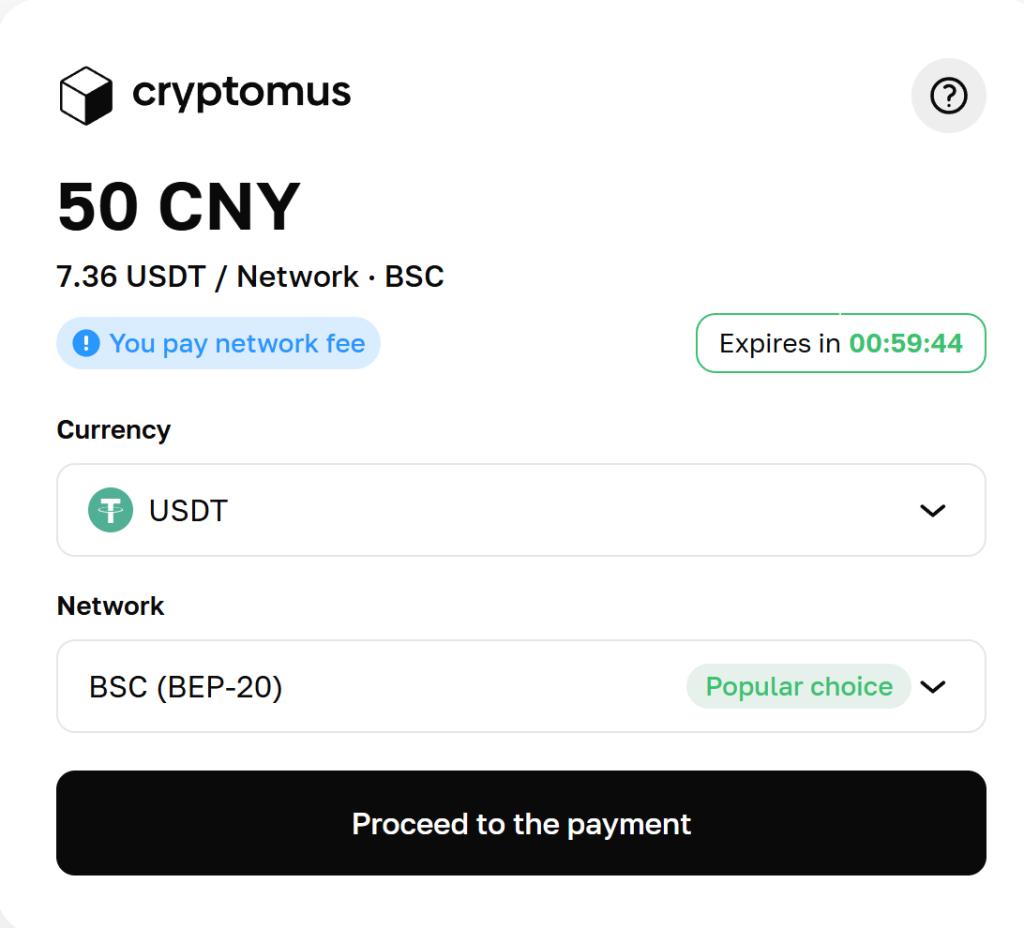The height and width of the screenshot is (928, 1024).
Task: Click the Expires in countdown timer box
Action: pyautogui.click(x=841, y=343)
